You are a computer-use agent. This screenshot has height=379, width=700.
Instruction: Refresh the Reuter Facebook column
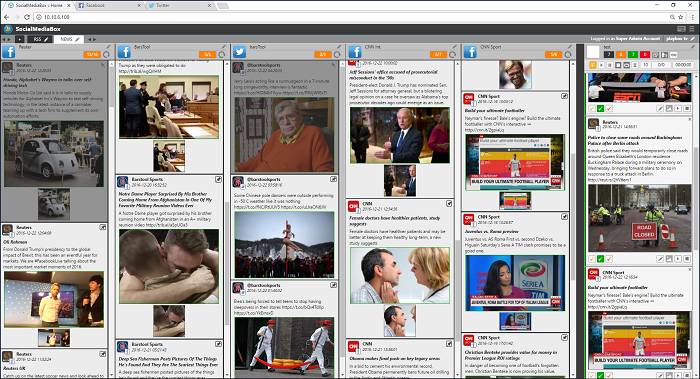pos(106,54)
